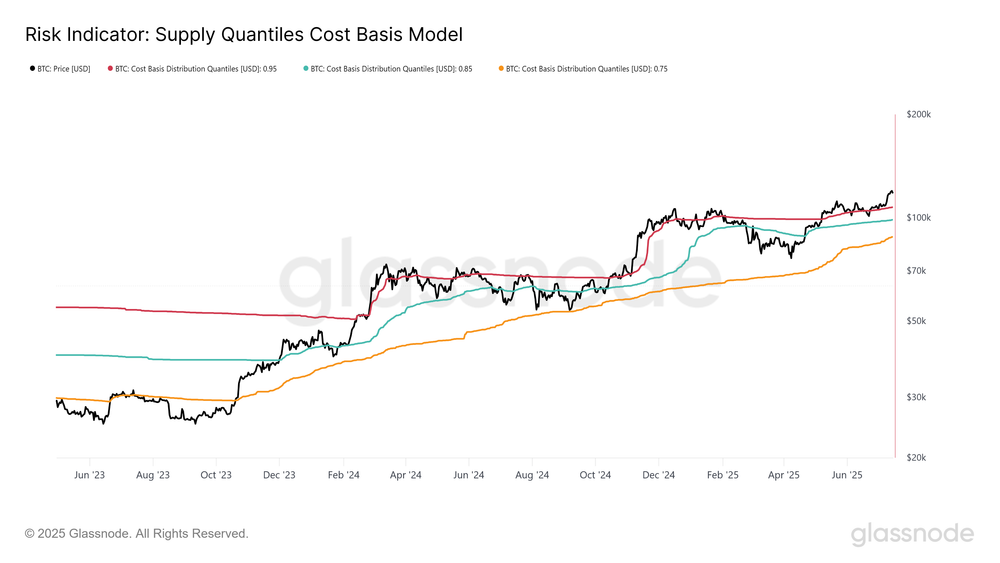Click the Dec '24 x-axis label
Screen dimensions: 1000x563
(659, 475)
